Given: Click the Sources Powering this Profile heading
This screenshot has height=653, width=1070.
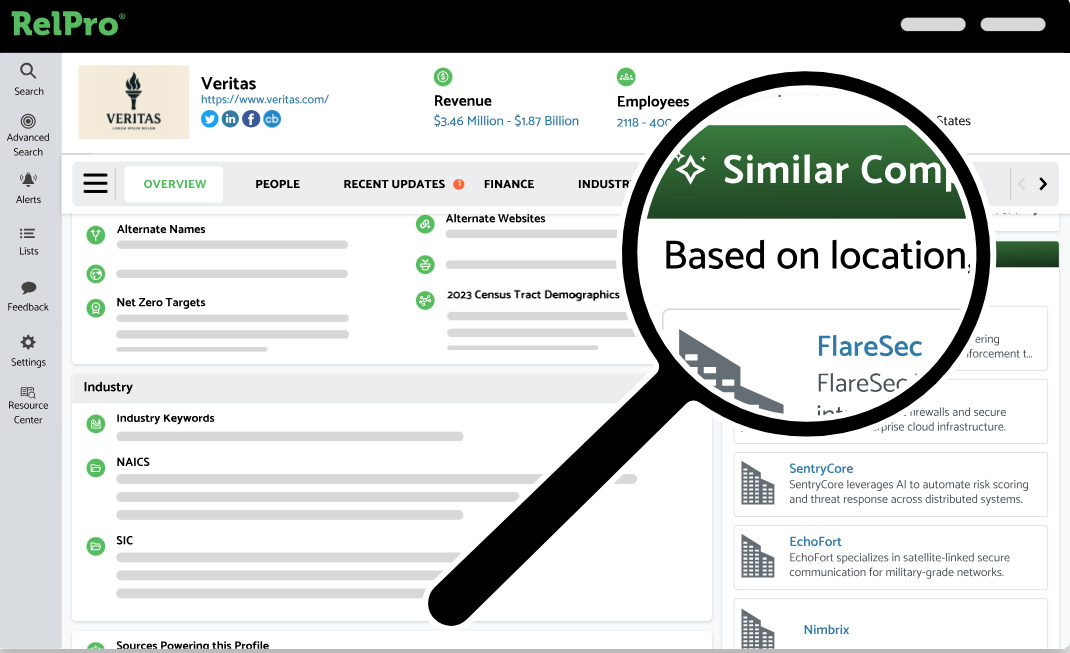Looking at the screenshot, I should pos(192,644).
